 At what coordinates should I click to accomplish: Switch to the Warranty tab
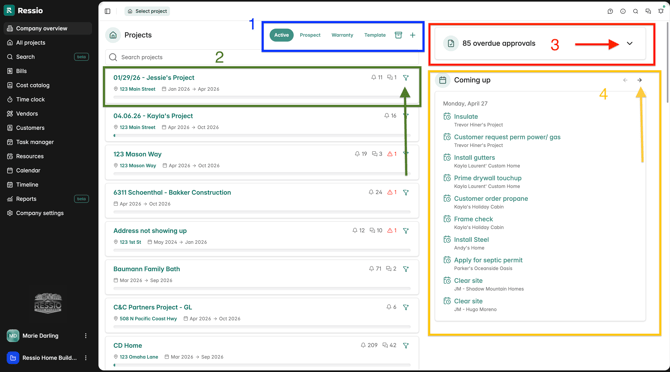coord(342,35)
